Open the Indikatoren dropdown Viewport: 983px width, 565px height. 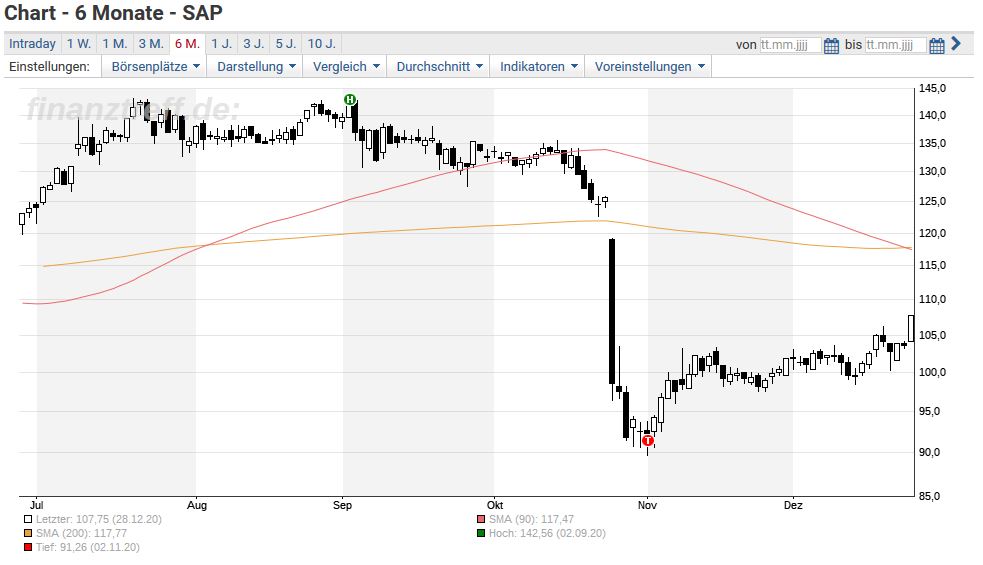click(539, 66)
